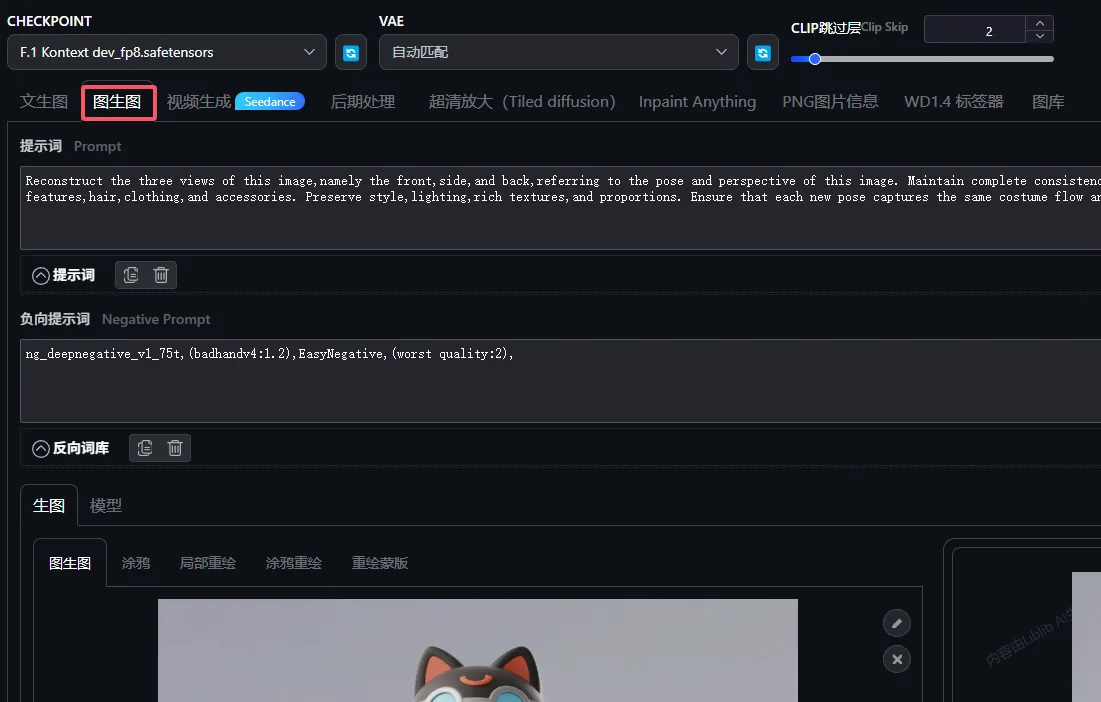Viewport: 1101px width, 702px height.
Task: Click into the Negative Prompt text area
Action: [560, 380]
